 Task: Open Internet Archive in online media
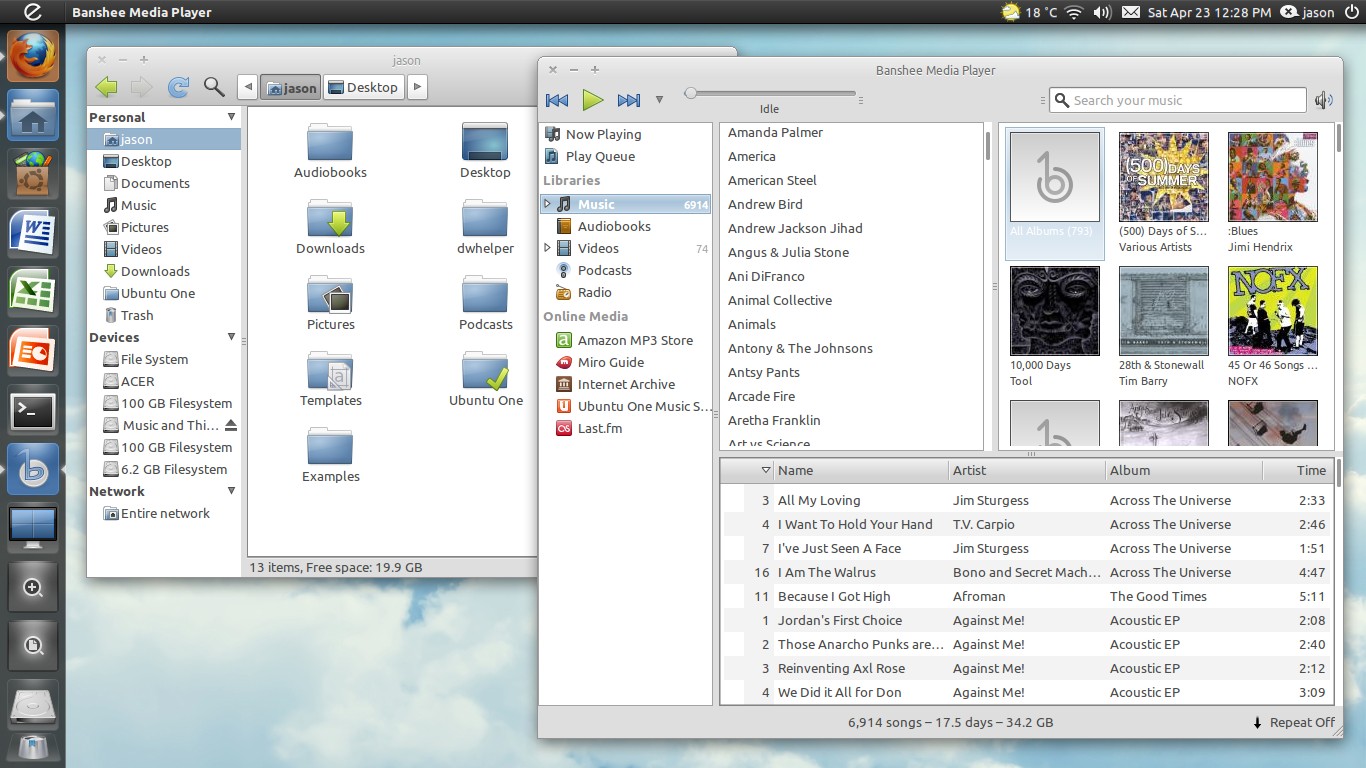pyautogui.click(x=625, y=384)
